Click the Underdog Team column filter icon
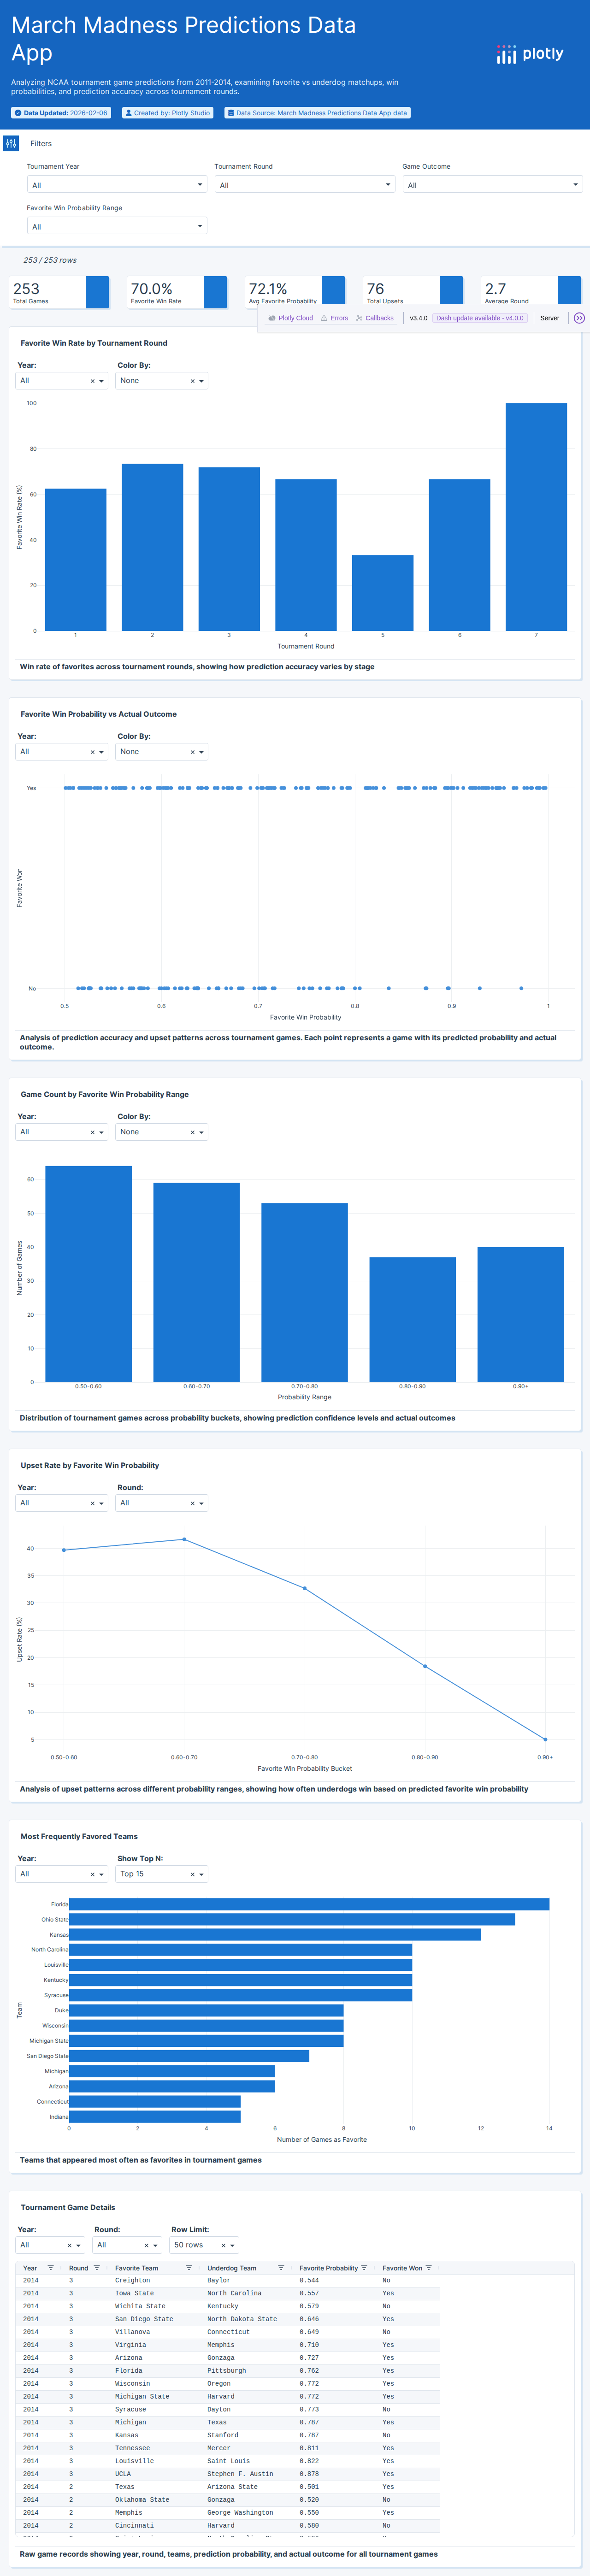This screenshot has height=2576, width=590. 281,2268
